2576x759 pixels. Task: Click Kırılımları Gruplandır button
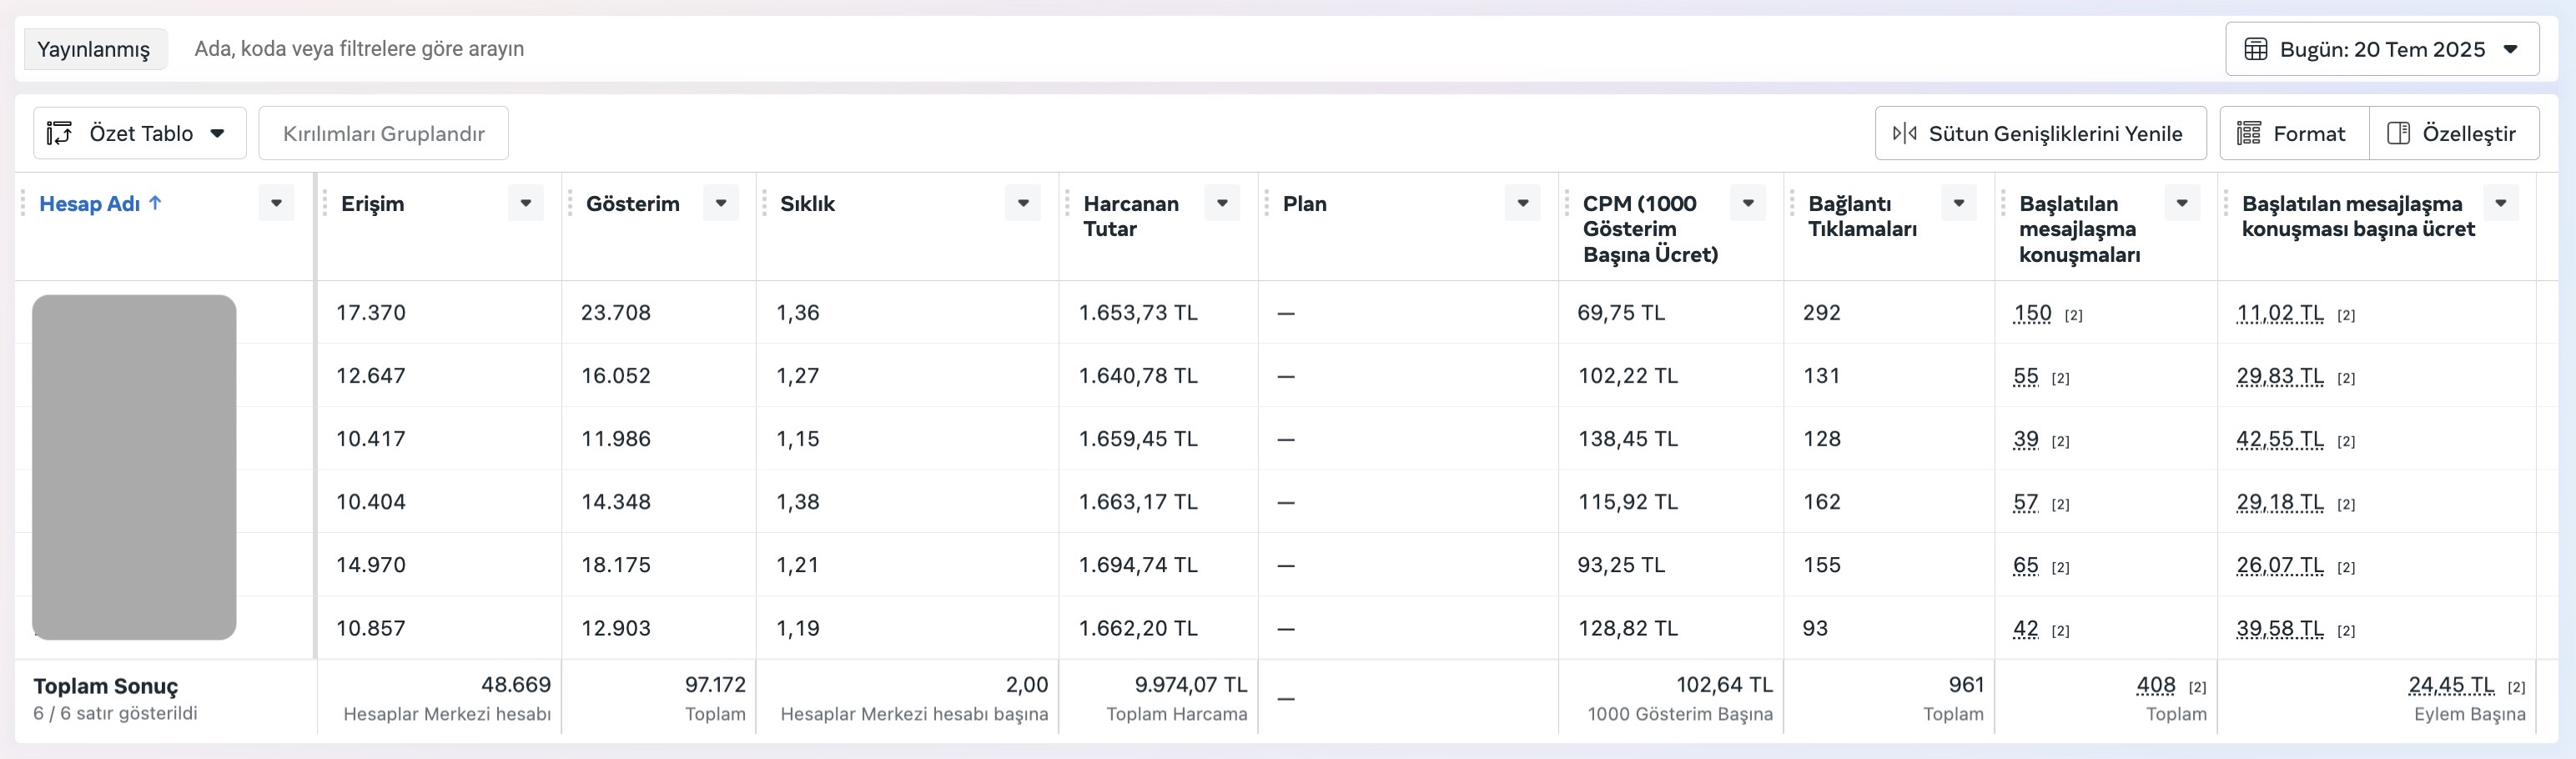pos(384,133)
